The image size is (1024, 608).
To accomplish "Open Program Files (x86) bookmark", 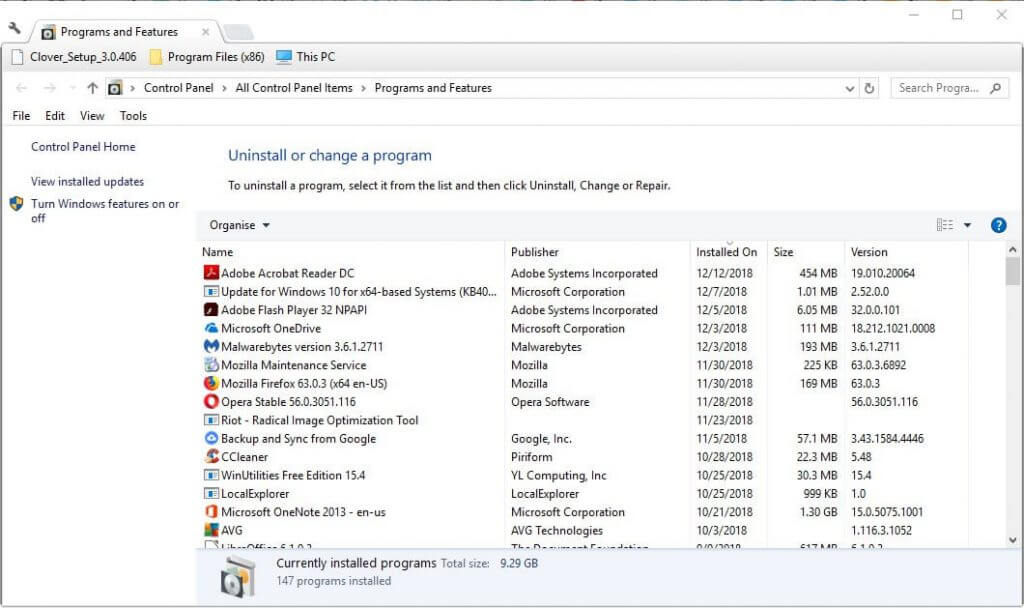I will [x=207, y=57].
